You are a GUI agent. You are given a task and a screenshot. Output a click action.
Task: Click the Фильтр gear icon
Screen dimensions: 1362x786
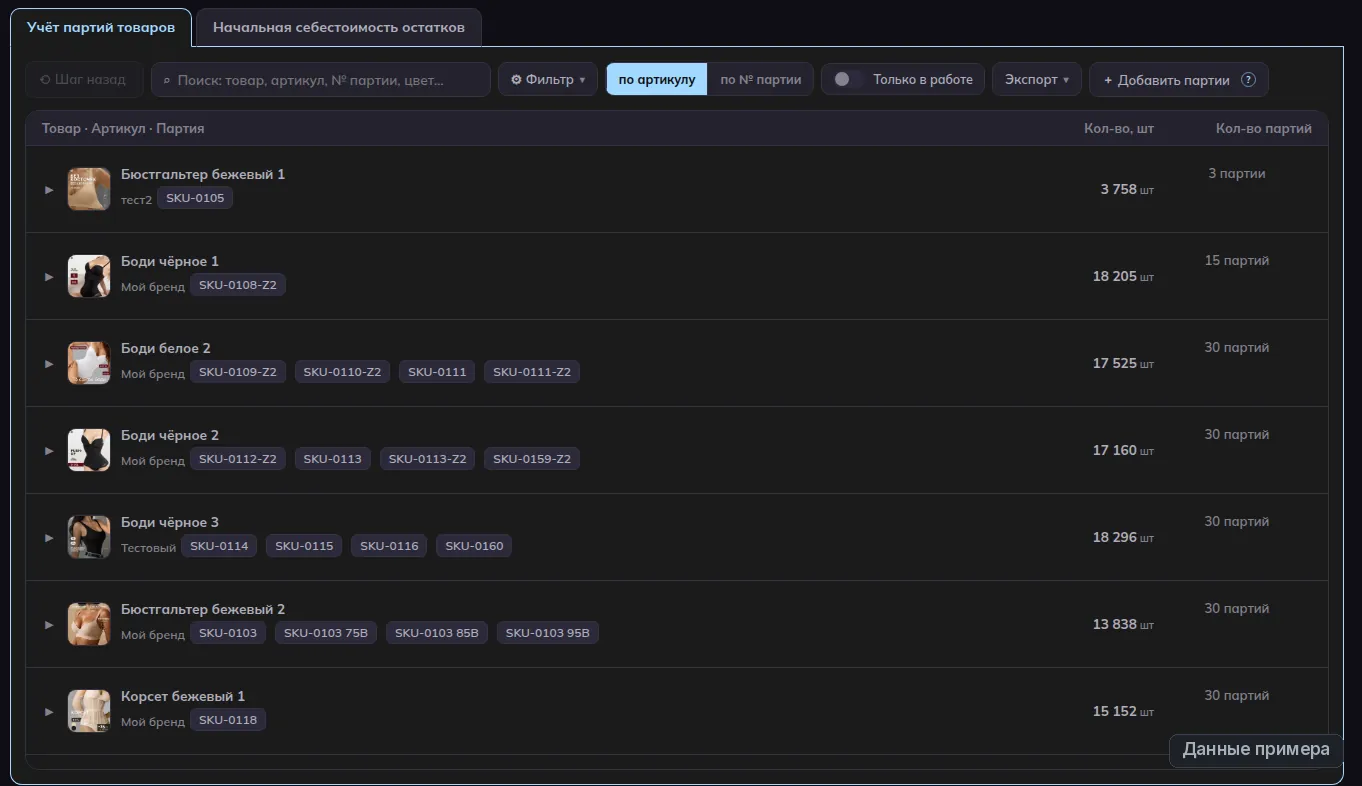516,80
